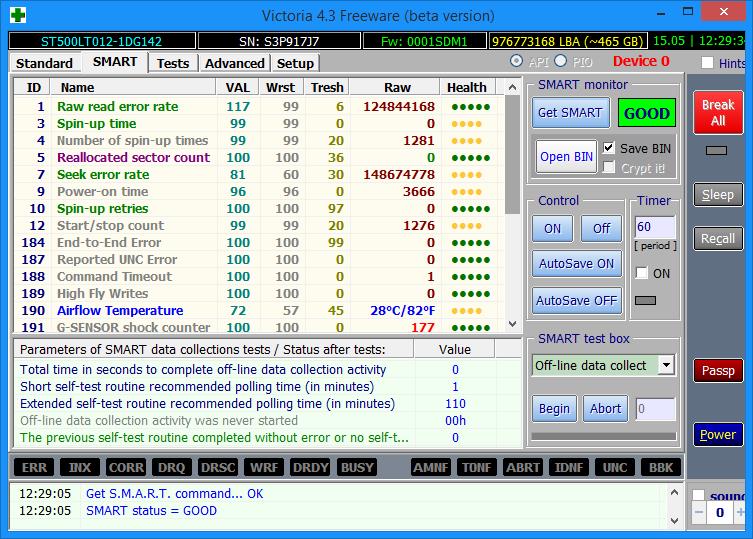Click the SMART table scrollbar thumb
The height and width of the screenshot is (539, 753).
512,154
